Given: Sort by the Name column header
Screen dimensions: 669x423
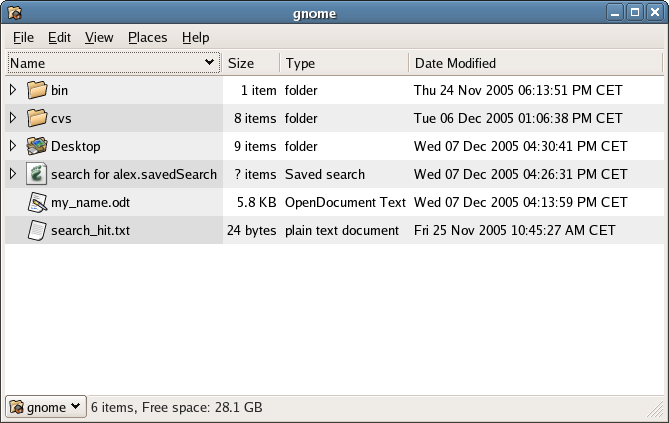Looking at the screenshot, I should (x=113, y=63).
